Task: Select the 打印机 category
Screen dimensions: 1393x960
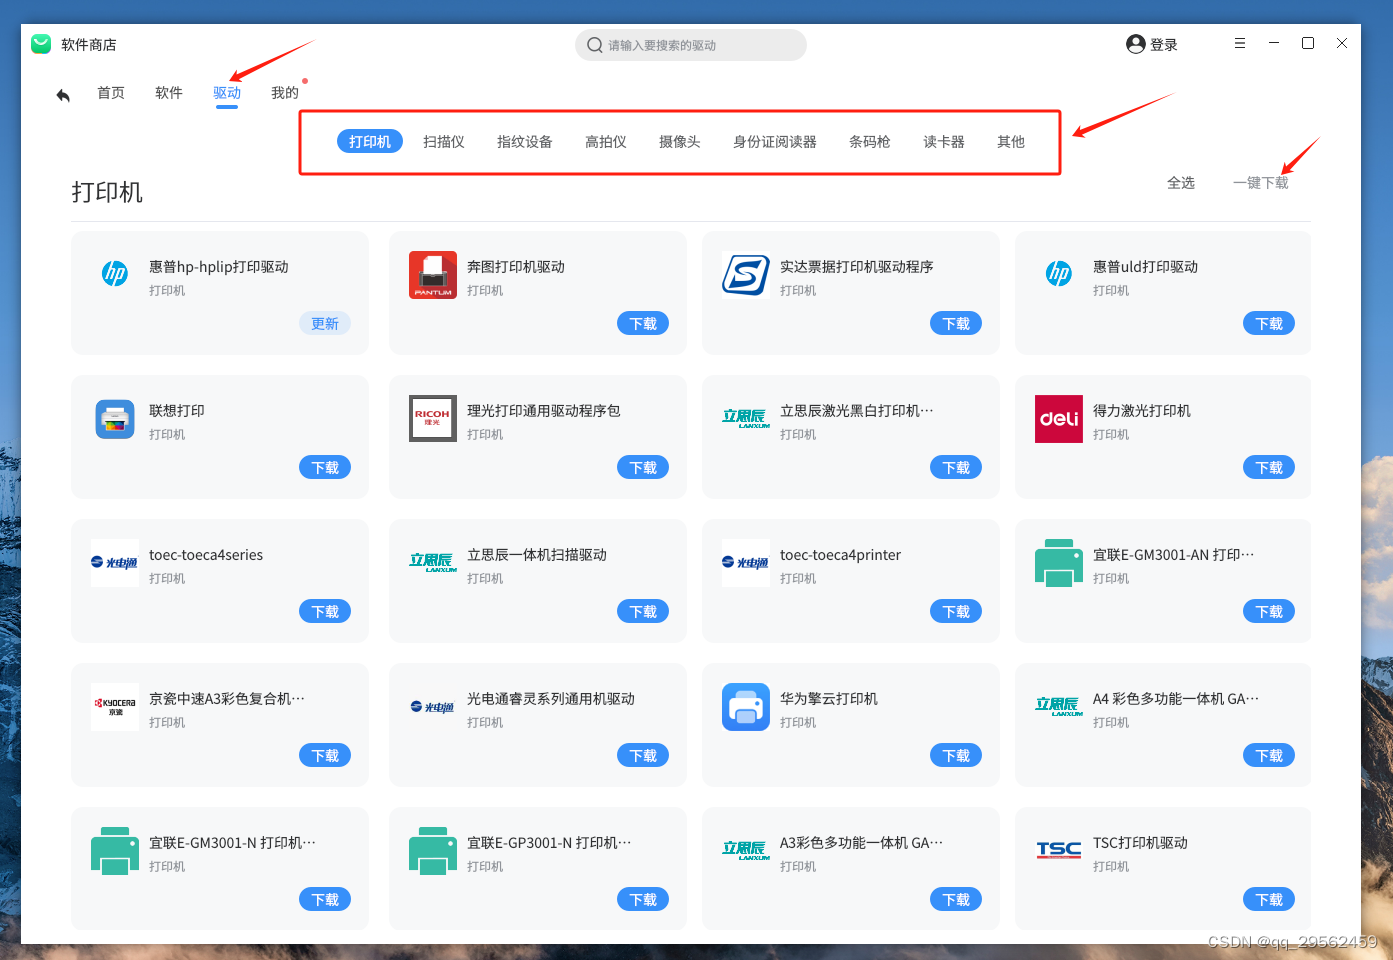Action: coord(370,142)
